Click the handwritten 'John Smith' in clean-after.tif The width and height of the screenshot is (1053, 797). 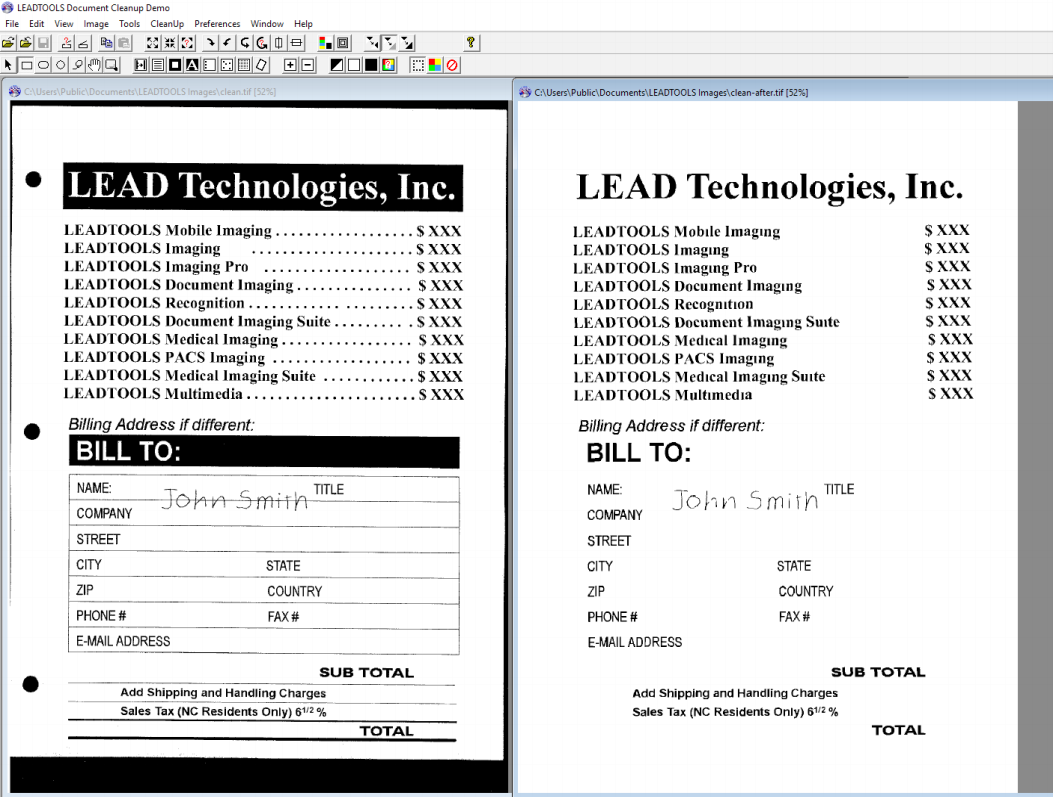coord(745,501)
